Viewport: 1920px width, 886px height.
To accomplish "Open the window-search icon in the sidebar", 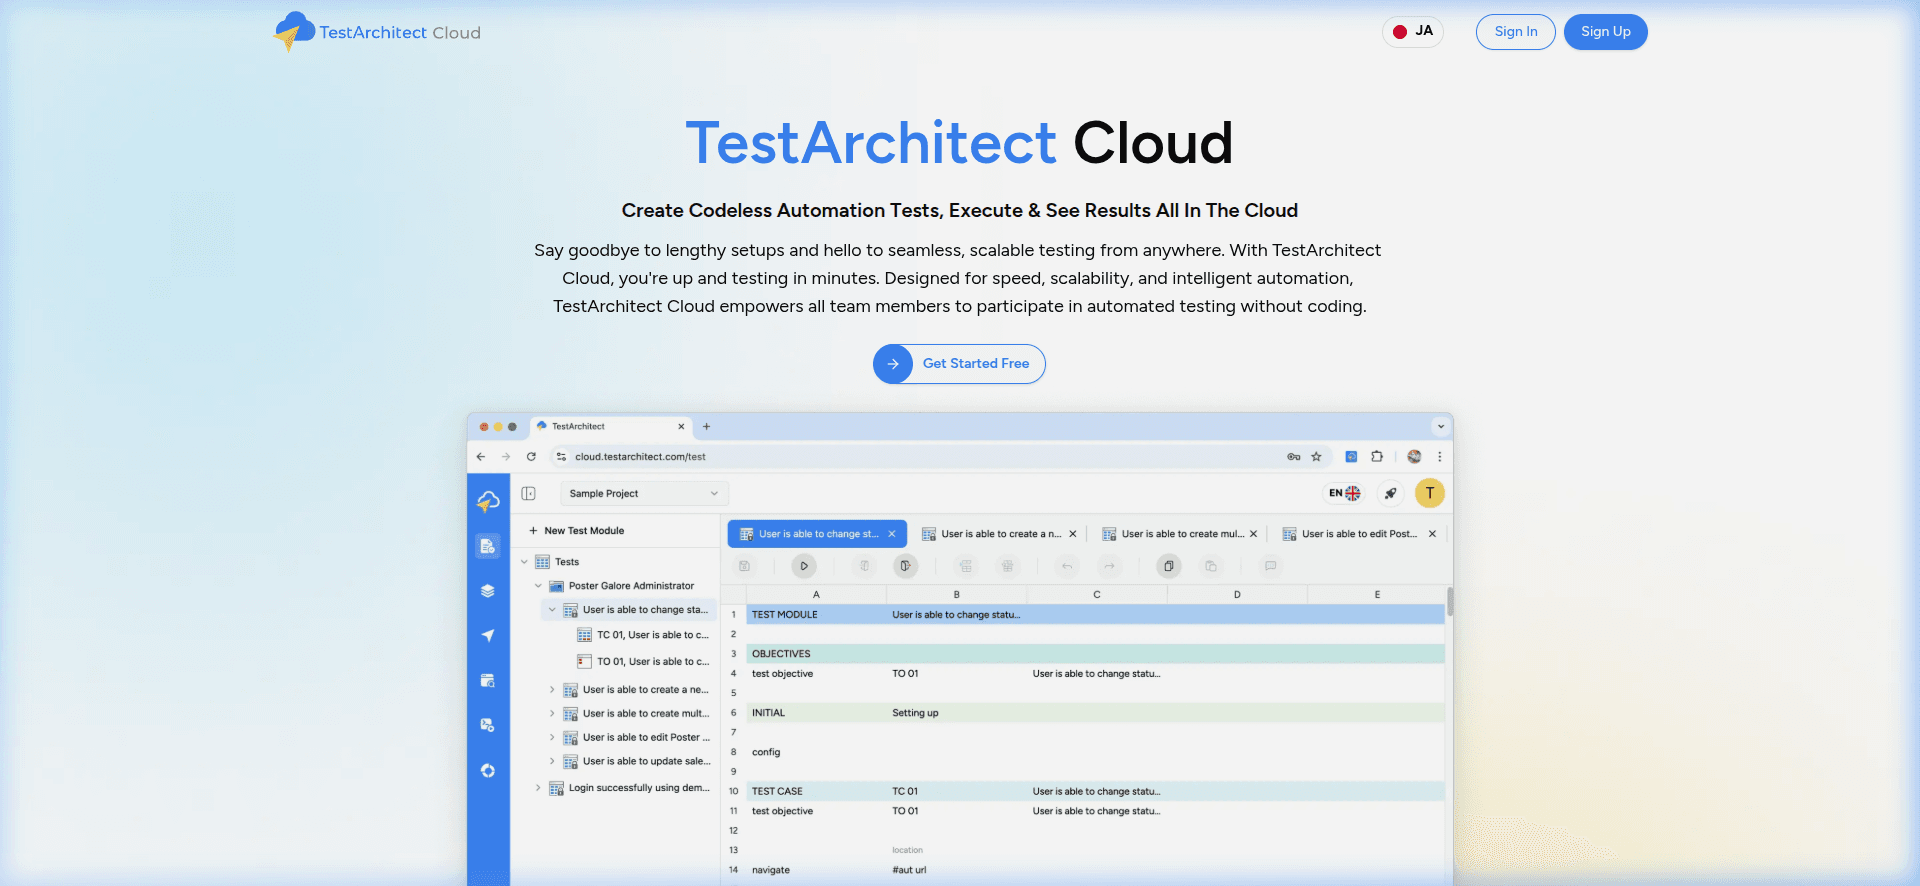I will tap(488, 681).
